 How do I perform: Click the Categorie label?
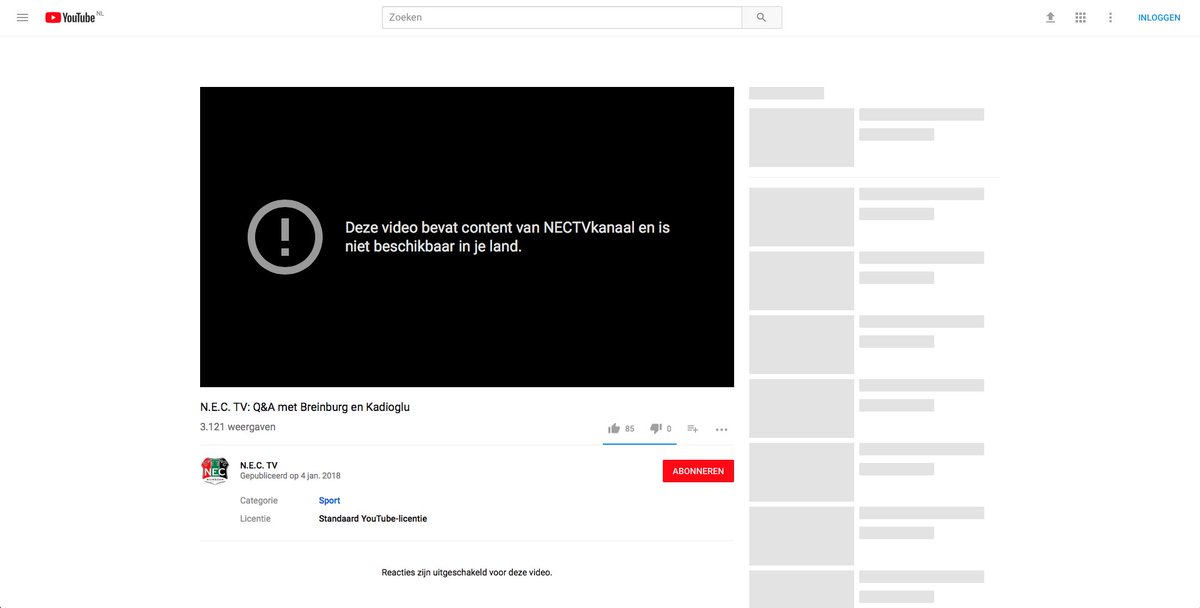(260, 501)
